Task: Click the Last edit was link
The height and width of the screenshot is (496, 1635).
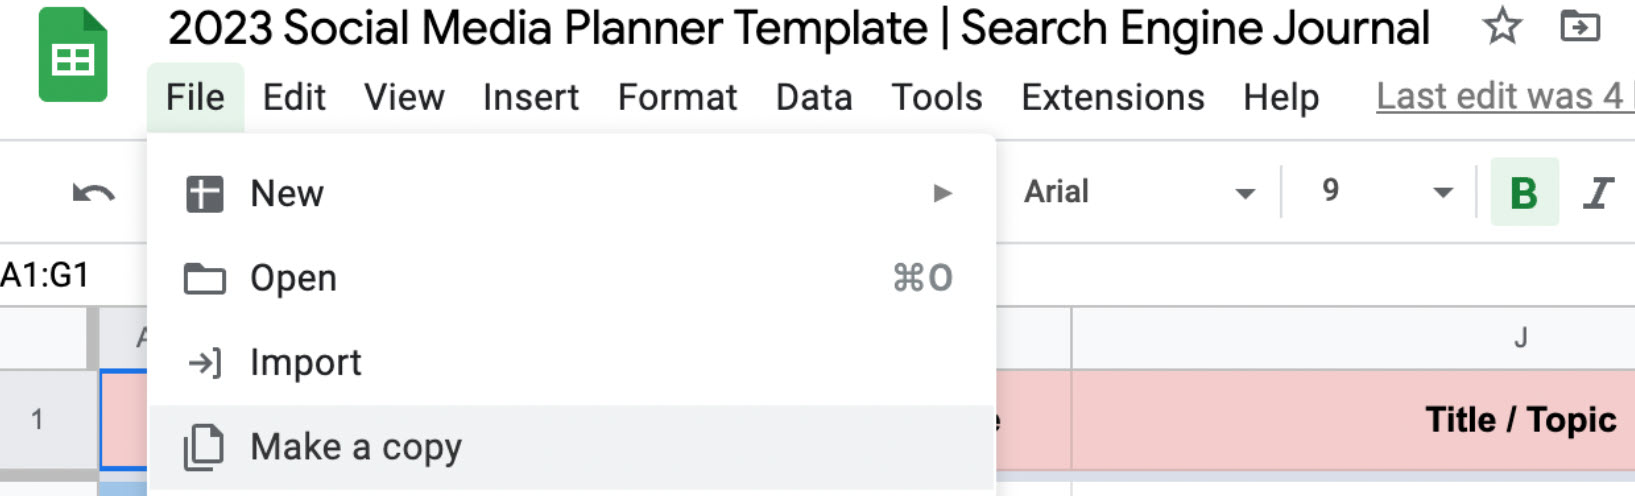Action: pyautogui.click(x=1503, y=96)
